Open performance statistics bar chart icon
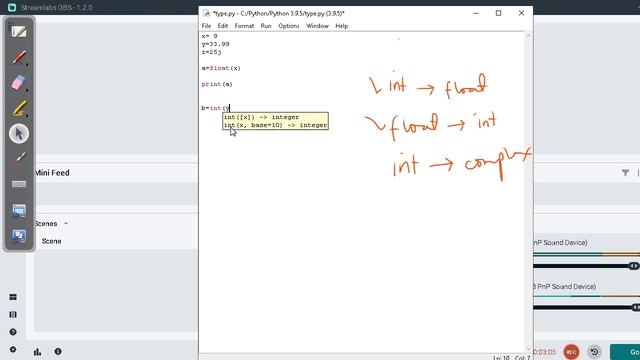Screen dimensions: 640x360 38,351
